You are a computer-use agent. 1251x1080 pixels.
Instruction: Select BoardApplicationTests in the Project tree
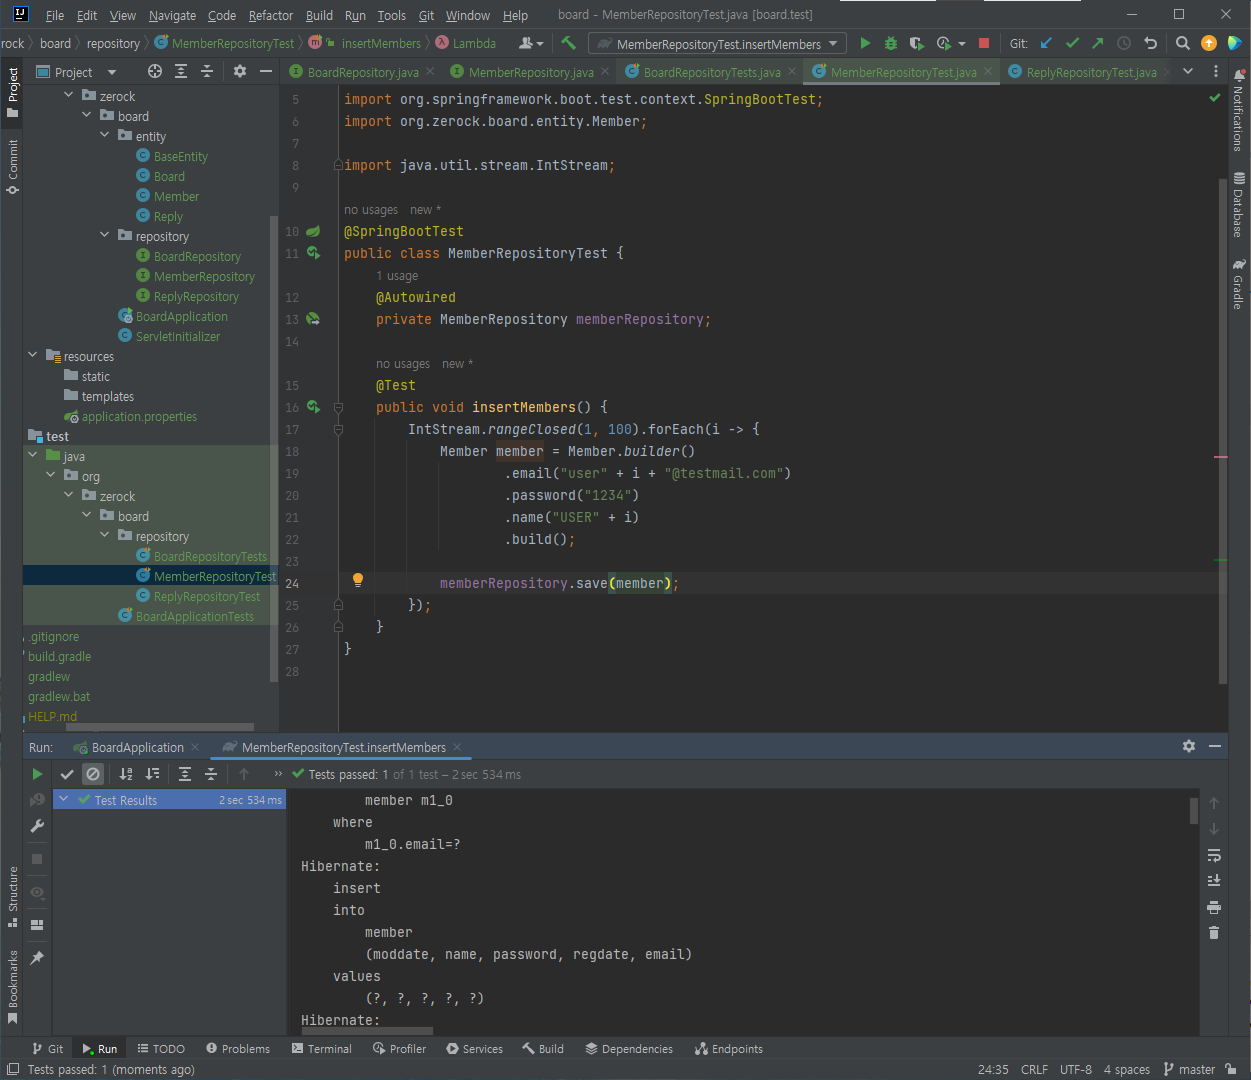point(194,616)
